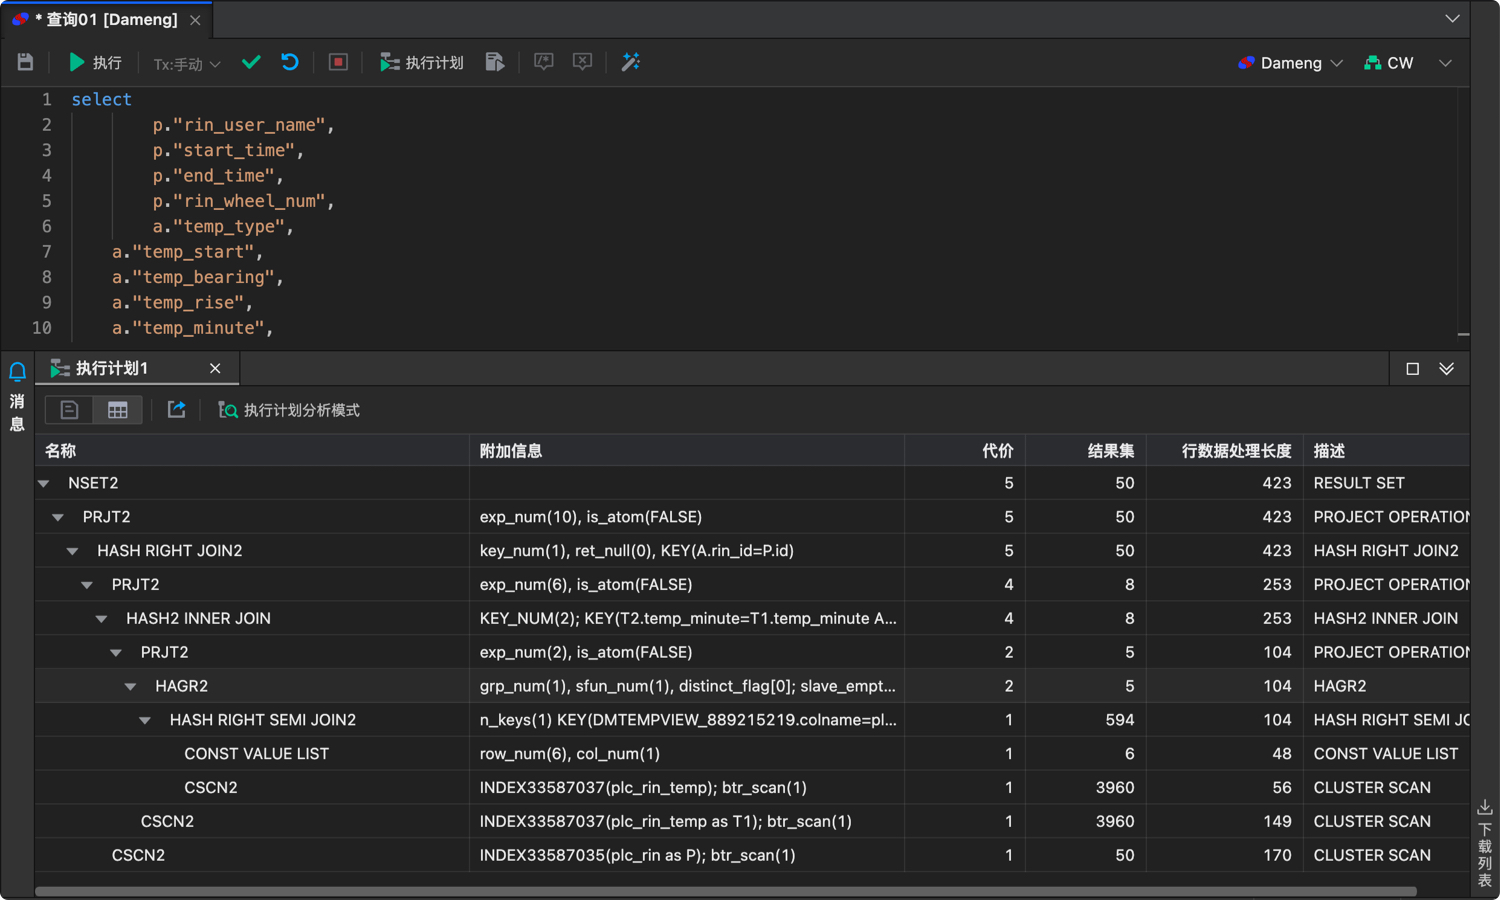Viewport: 1500px width, 900px height.
Task: Click the 执行 run button
Action: [x=95, y=62]
